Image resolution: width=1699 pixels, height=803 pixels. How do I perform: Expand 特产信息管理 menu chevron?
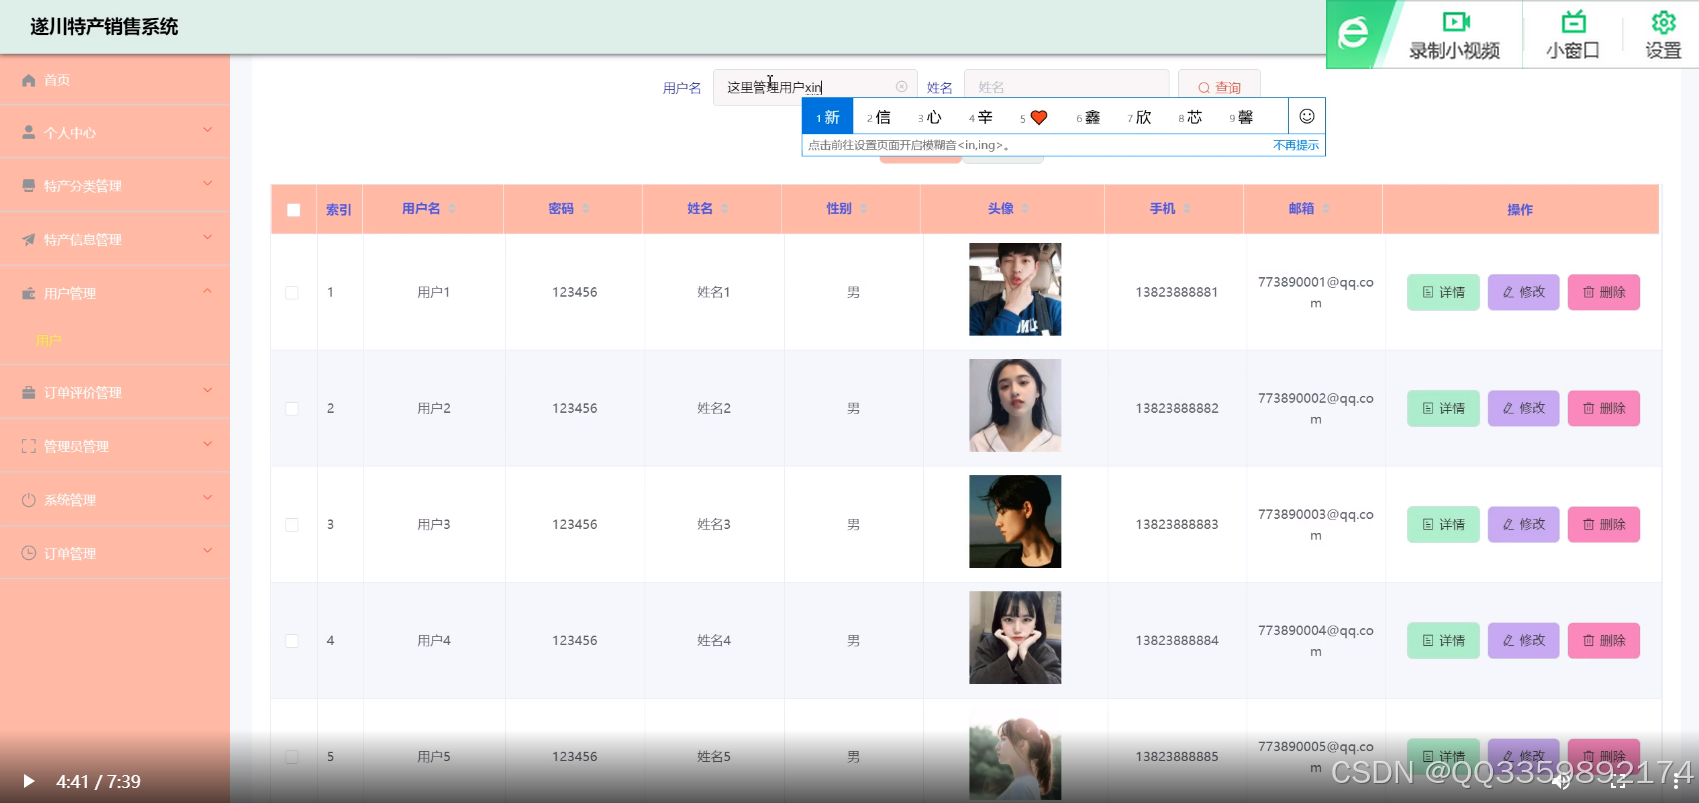click(208, 237)
